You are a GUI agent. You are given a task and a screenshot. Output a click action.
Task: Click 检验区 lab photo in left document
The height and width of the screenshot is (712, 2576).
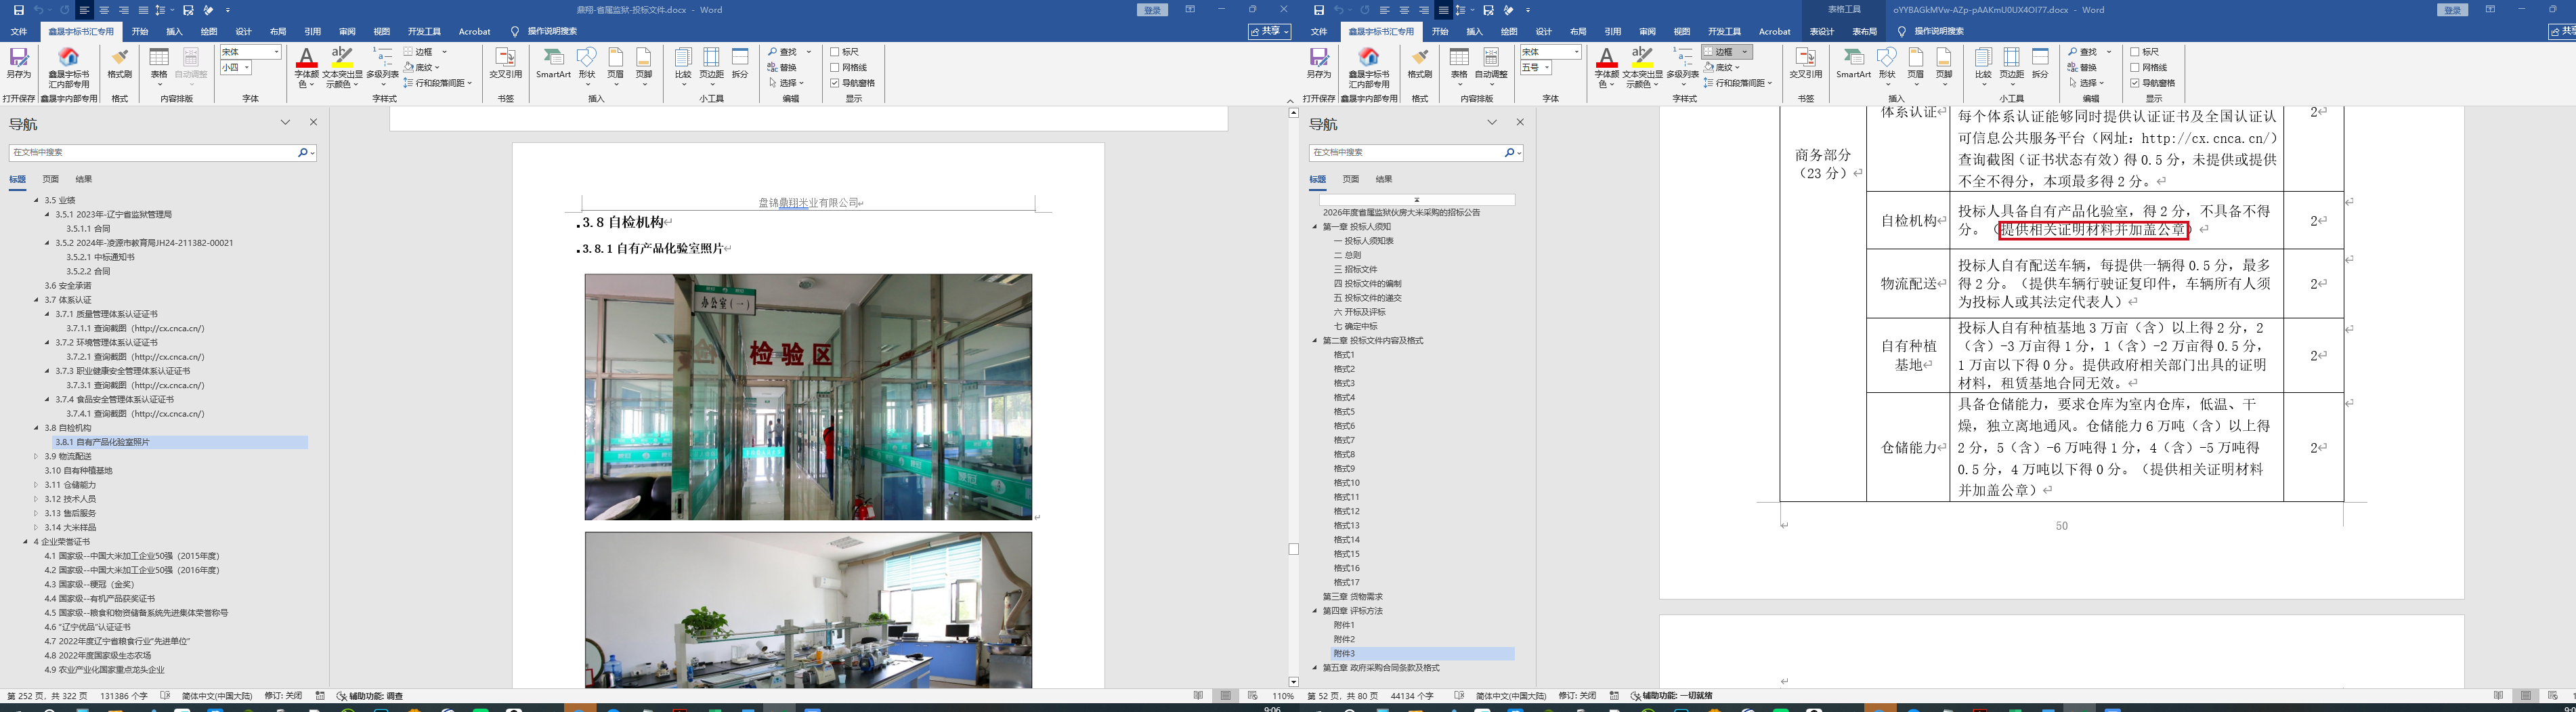808,397
